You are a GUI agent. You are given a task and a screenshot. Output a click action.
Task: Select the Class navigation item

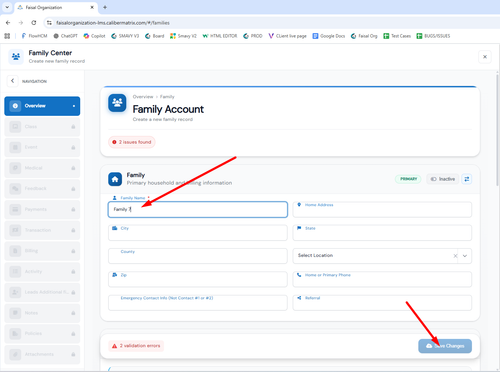(x=42, y=127)
